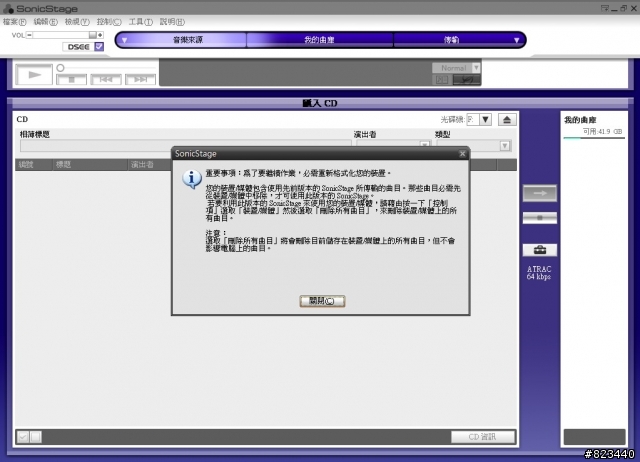Click the import arrow button
The image size is (640, 462).
tap(540, 193)
